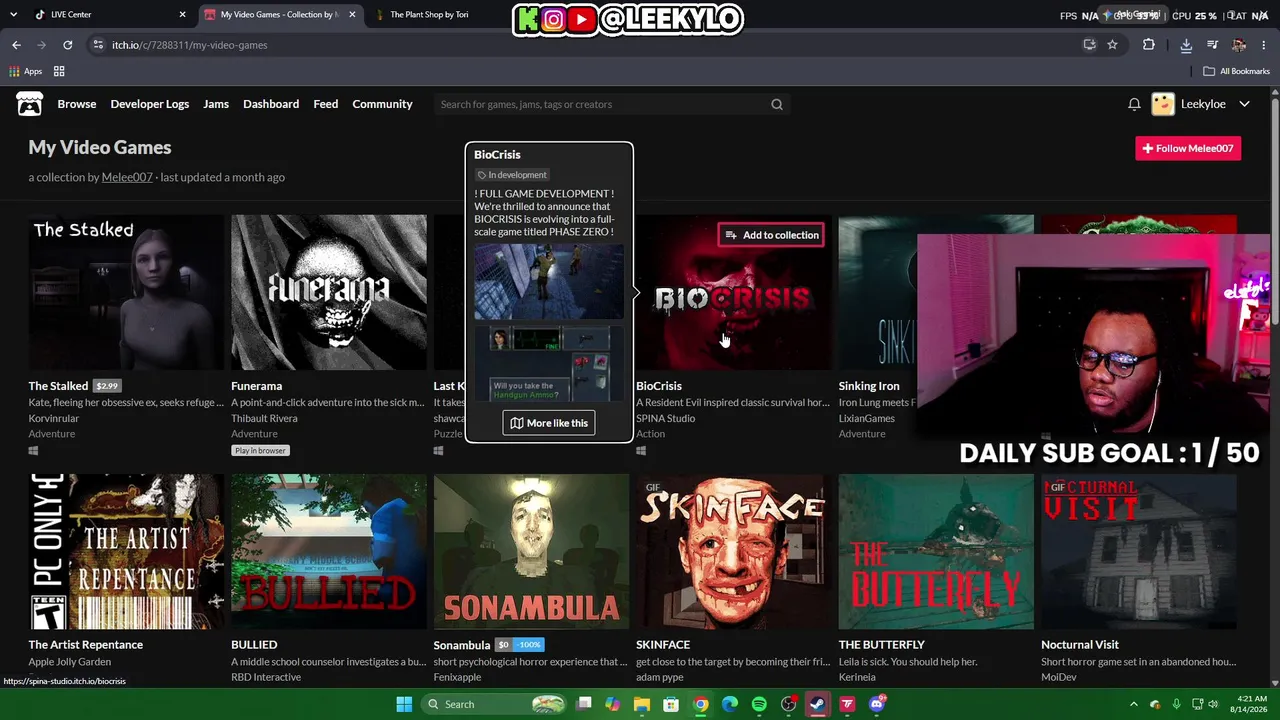View site information icon in address bar
This screenshot has width=1280, height=720.
point(97,45)
